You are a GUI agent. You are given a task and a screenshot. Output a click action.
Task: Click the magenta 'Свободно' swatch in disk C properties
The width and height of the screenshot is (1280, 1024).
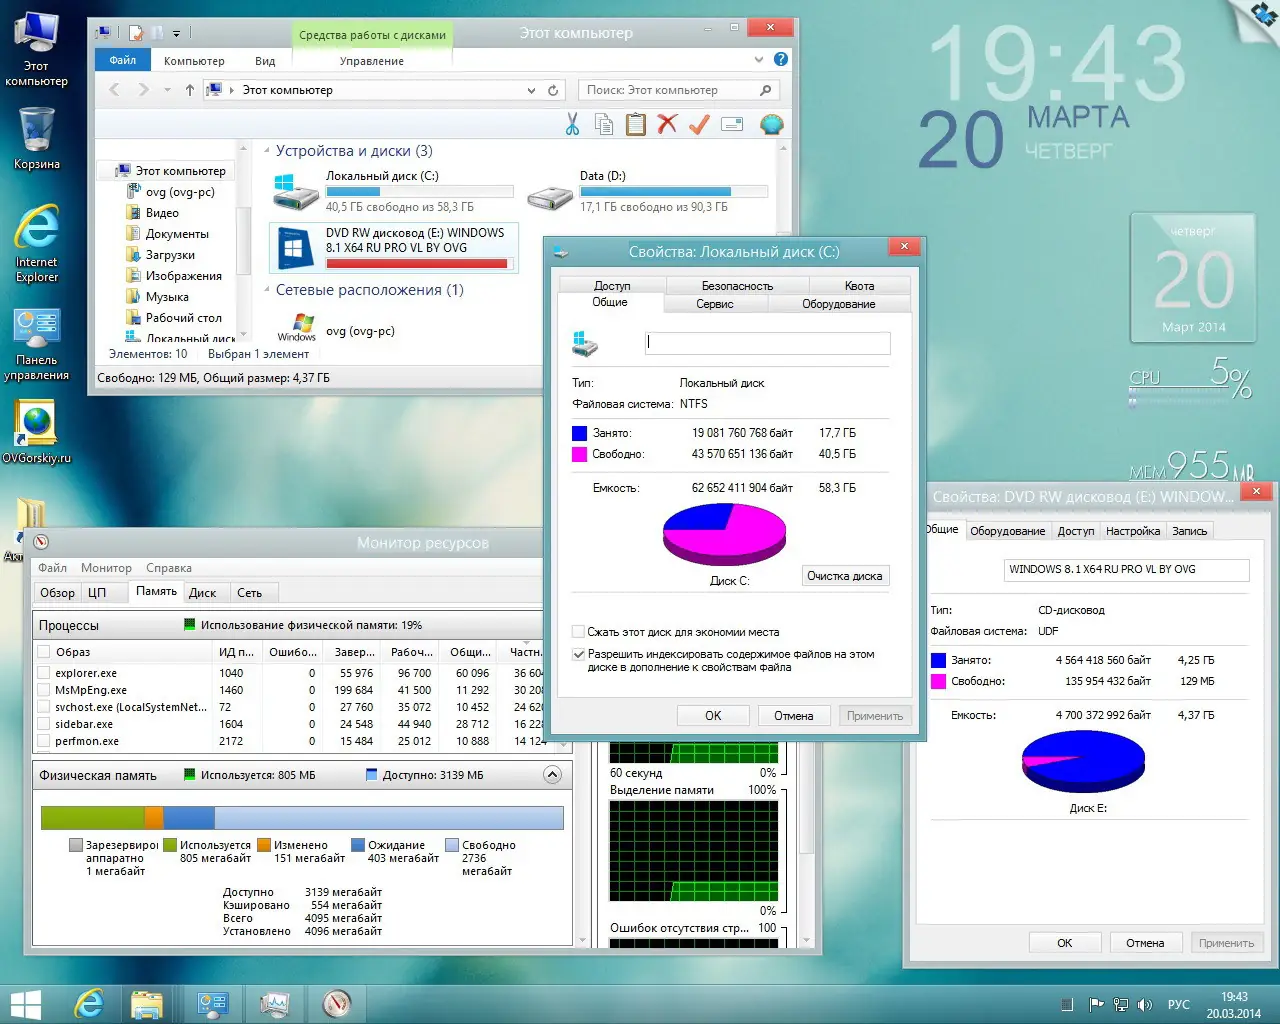coord(579,454)
